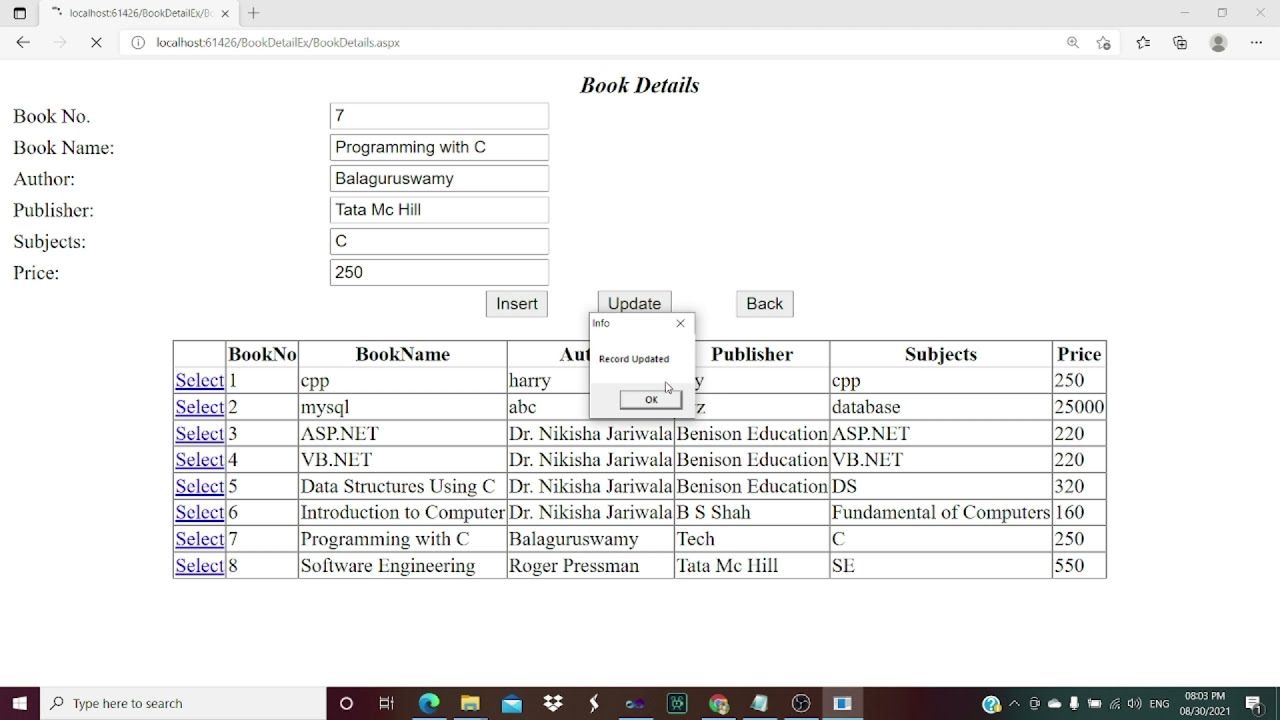Open Microsoft Edge from the taskbar
Image resolution: width=1280 pixels, height=720 pixels.
click(429, 703)
